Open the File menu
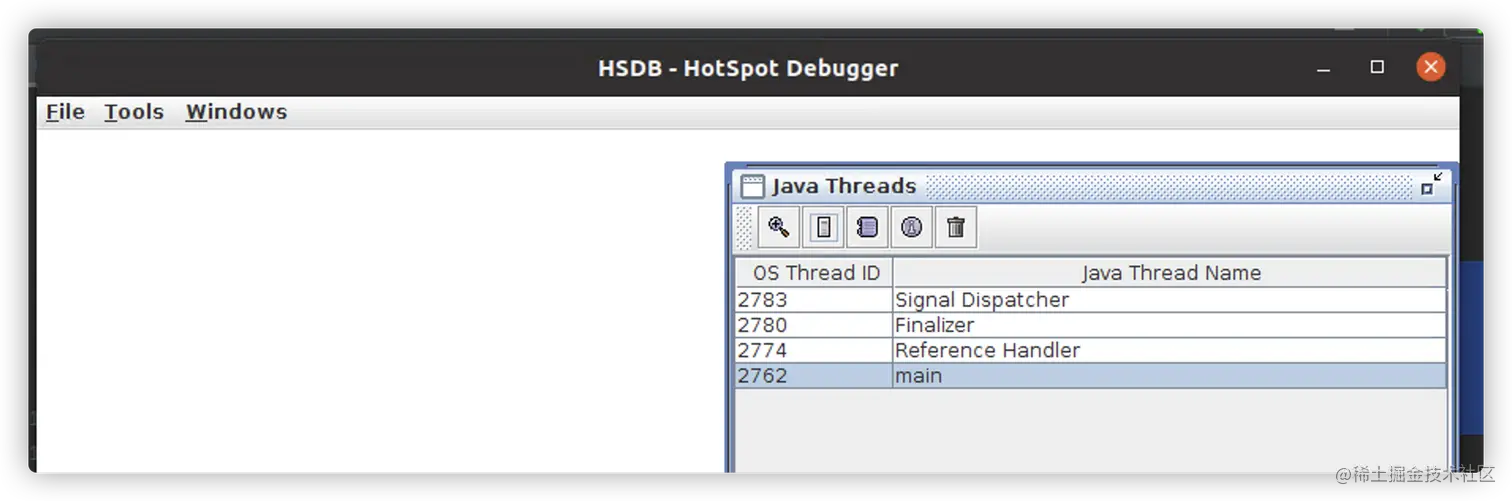 coord(65,112)
